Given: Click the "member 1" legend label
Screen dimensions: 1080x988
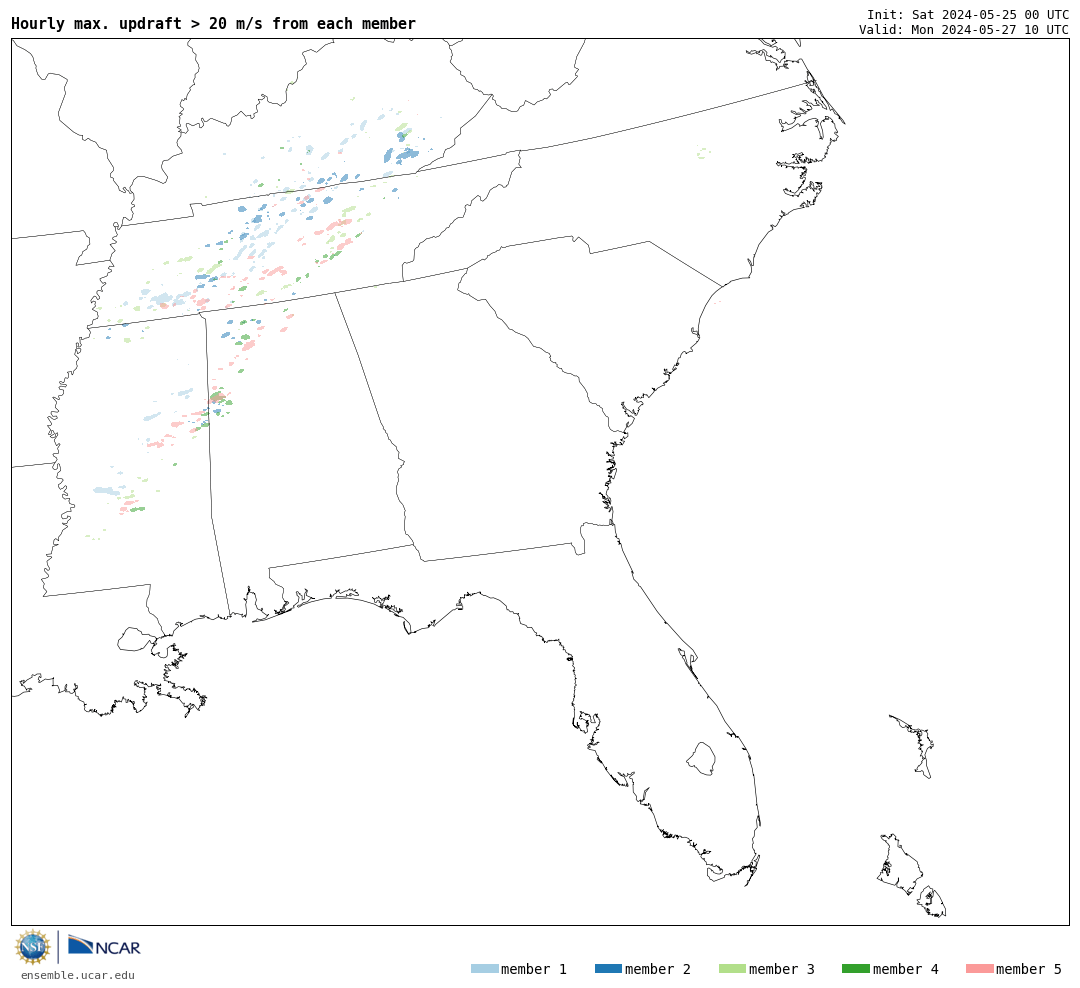Looking at the screenshot, I should tap(534, 969).
